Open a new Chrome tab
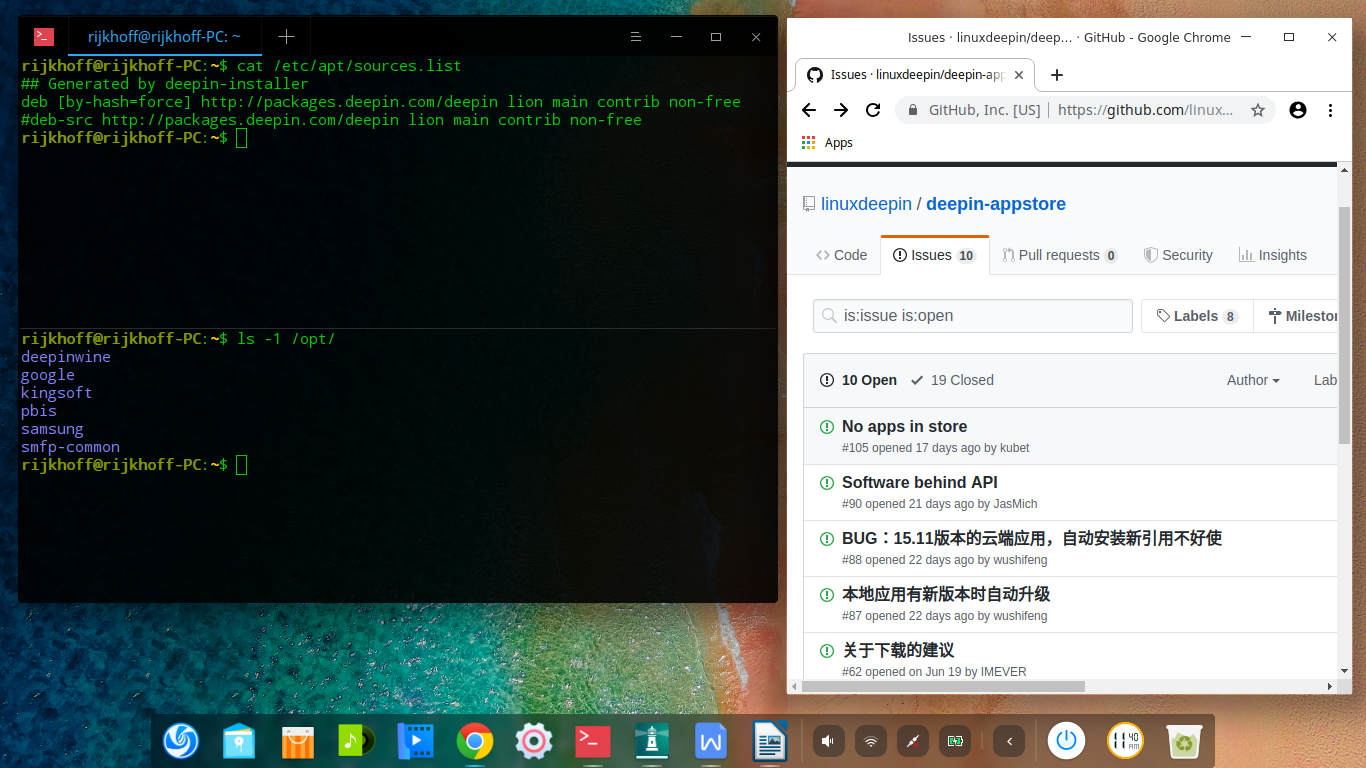Viewport: 1366px width, 768px height. (1057, 75)
